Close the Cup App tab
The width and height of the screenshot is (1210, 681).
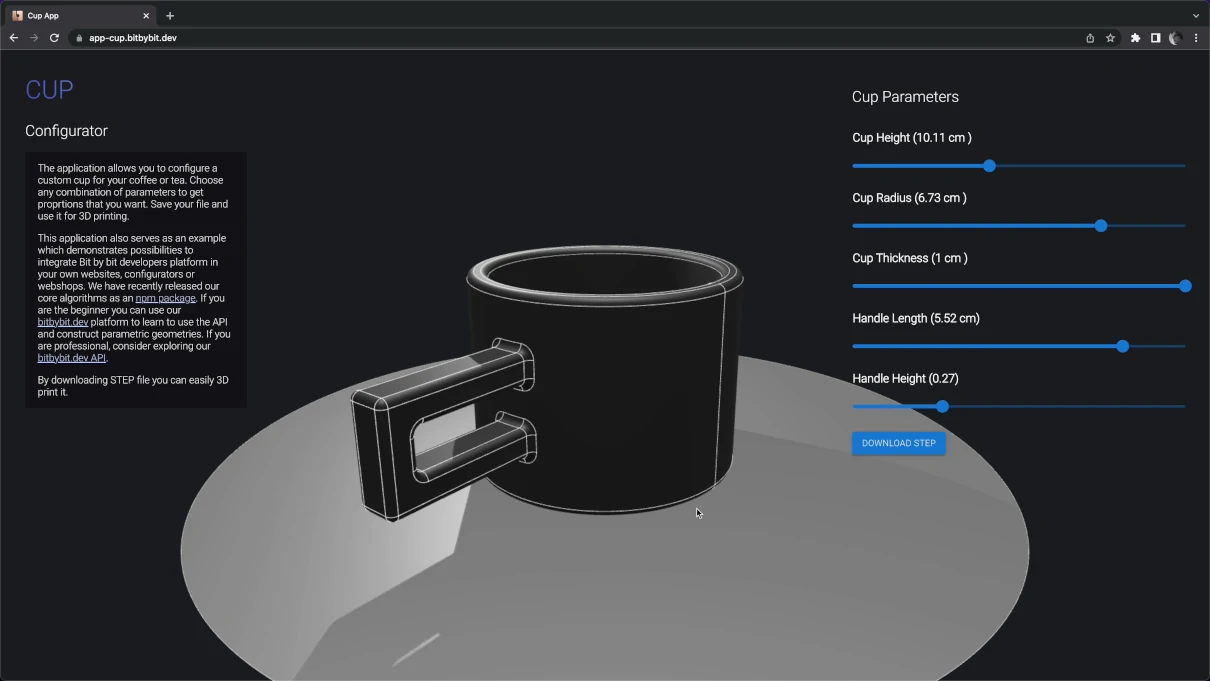pyautogui.click(x=146, y=16)
